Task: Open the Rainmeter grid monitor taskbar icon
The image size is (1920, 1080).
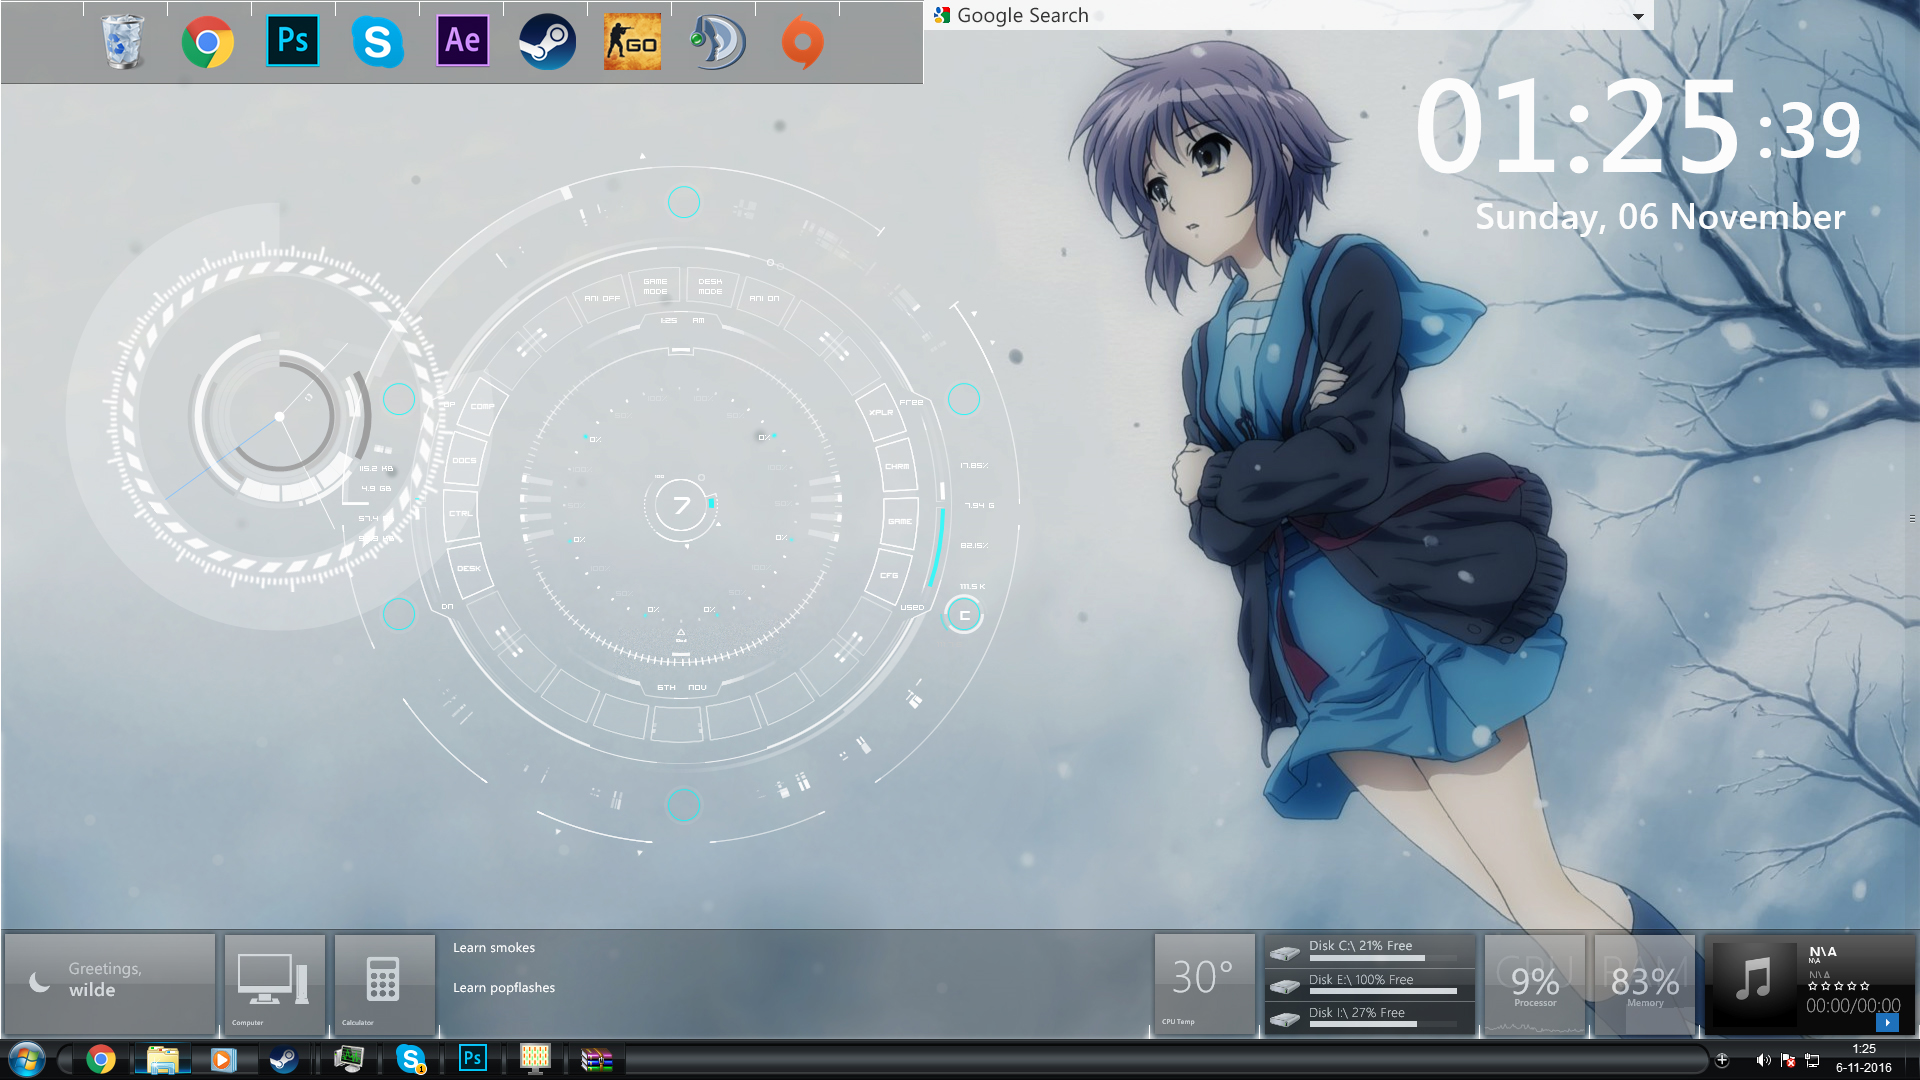Action: pos(535,1059)
